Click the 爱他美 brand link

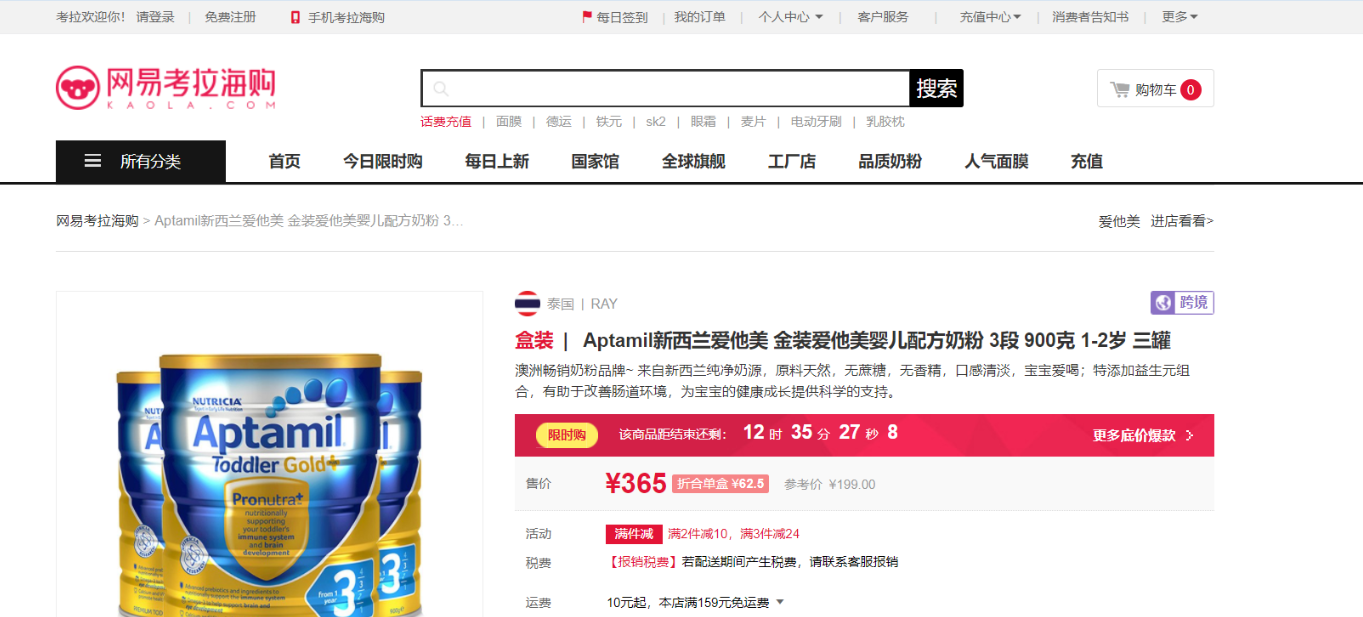(x=1119, y=221)
